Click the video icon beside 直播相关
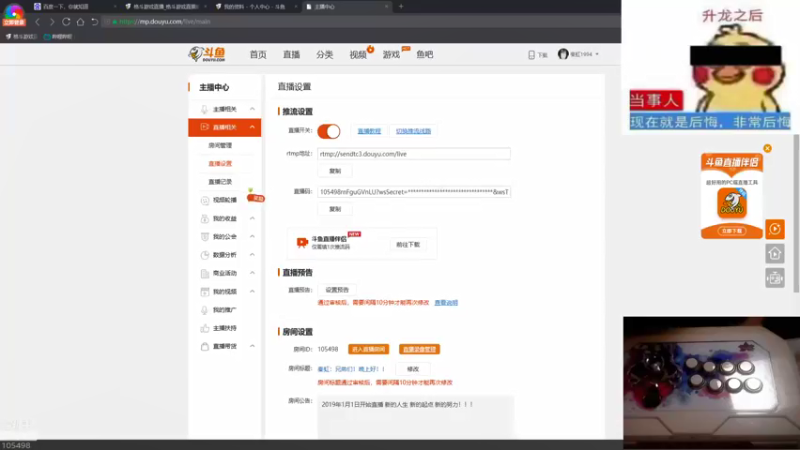The image size is (800, 450). (x=204, y=127)
